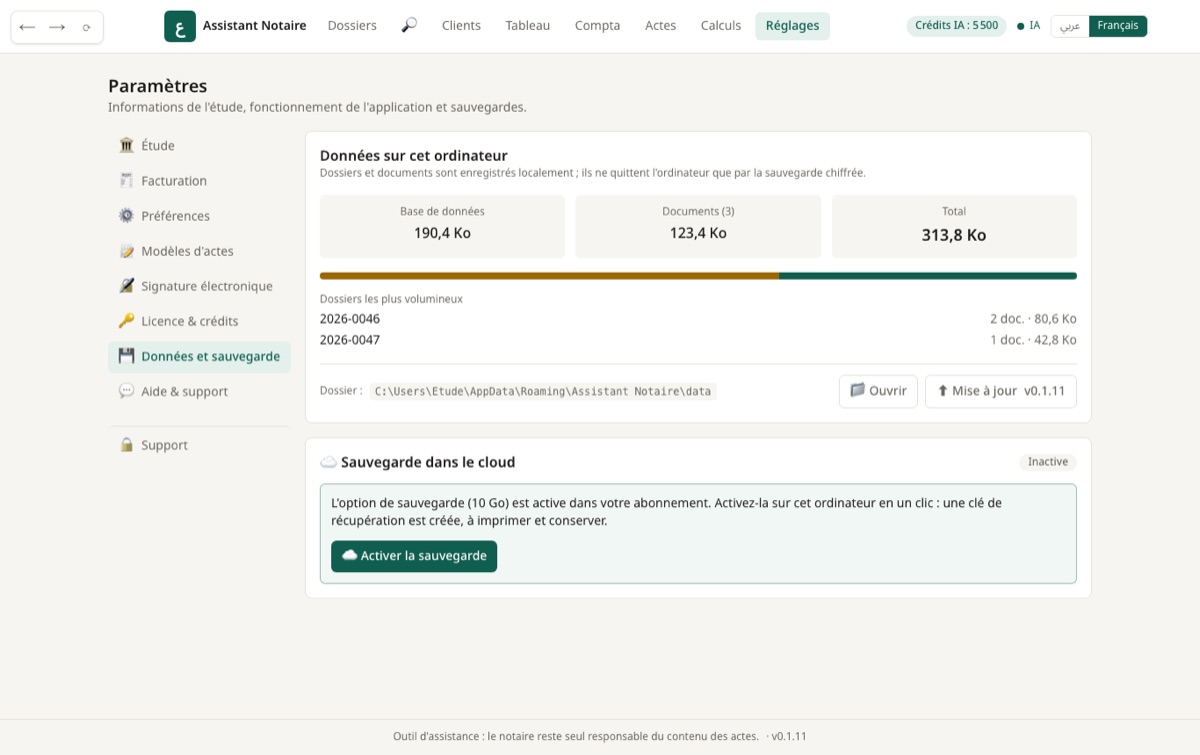Click the value 2 doc. · 80,6 Ko

(1033, 319)
